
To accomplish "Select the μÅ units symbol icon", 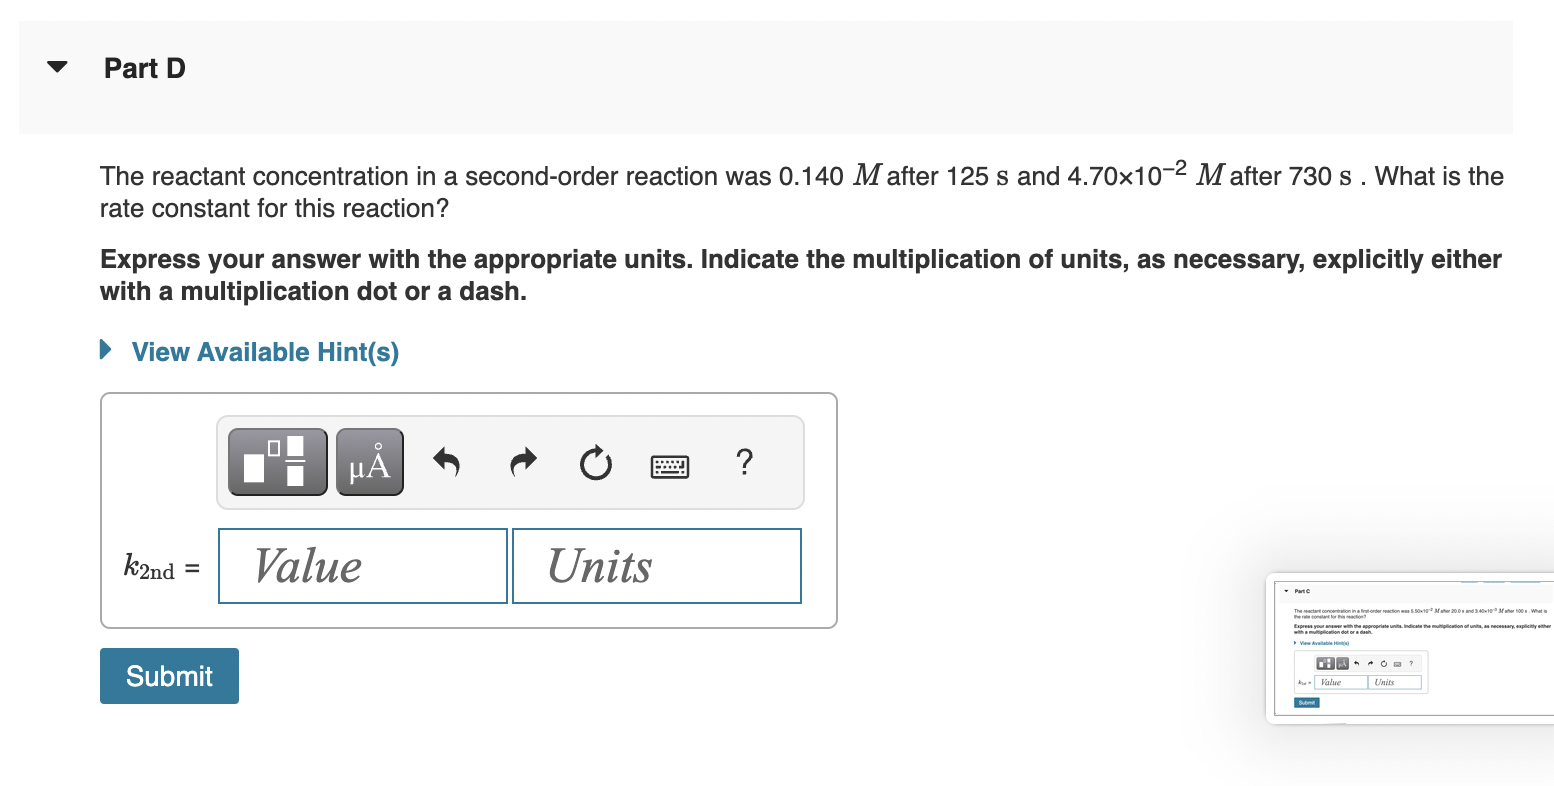I will tap(369, 461).
